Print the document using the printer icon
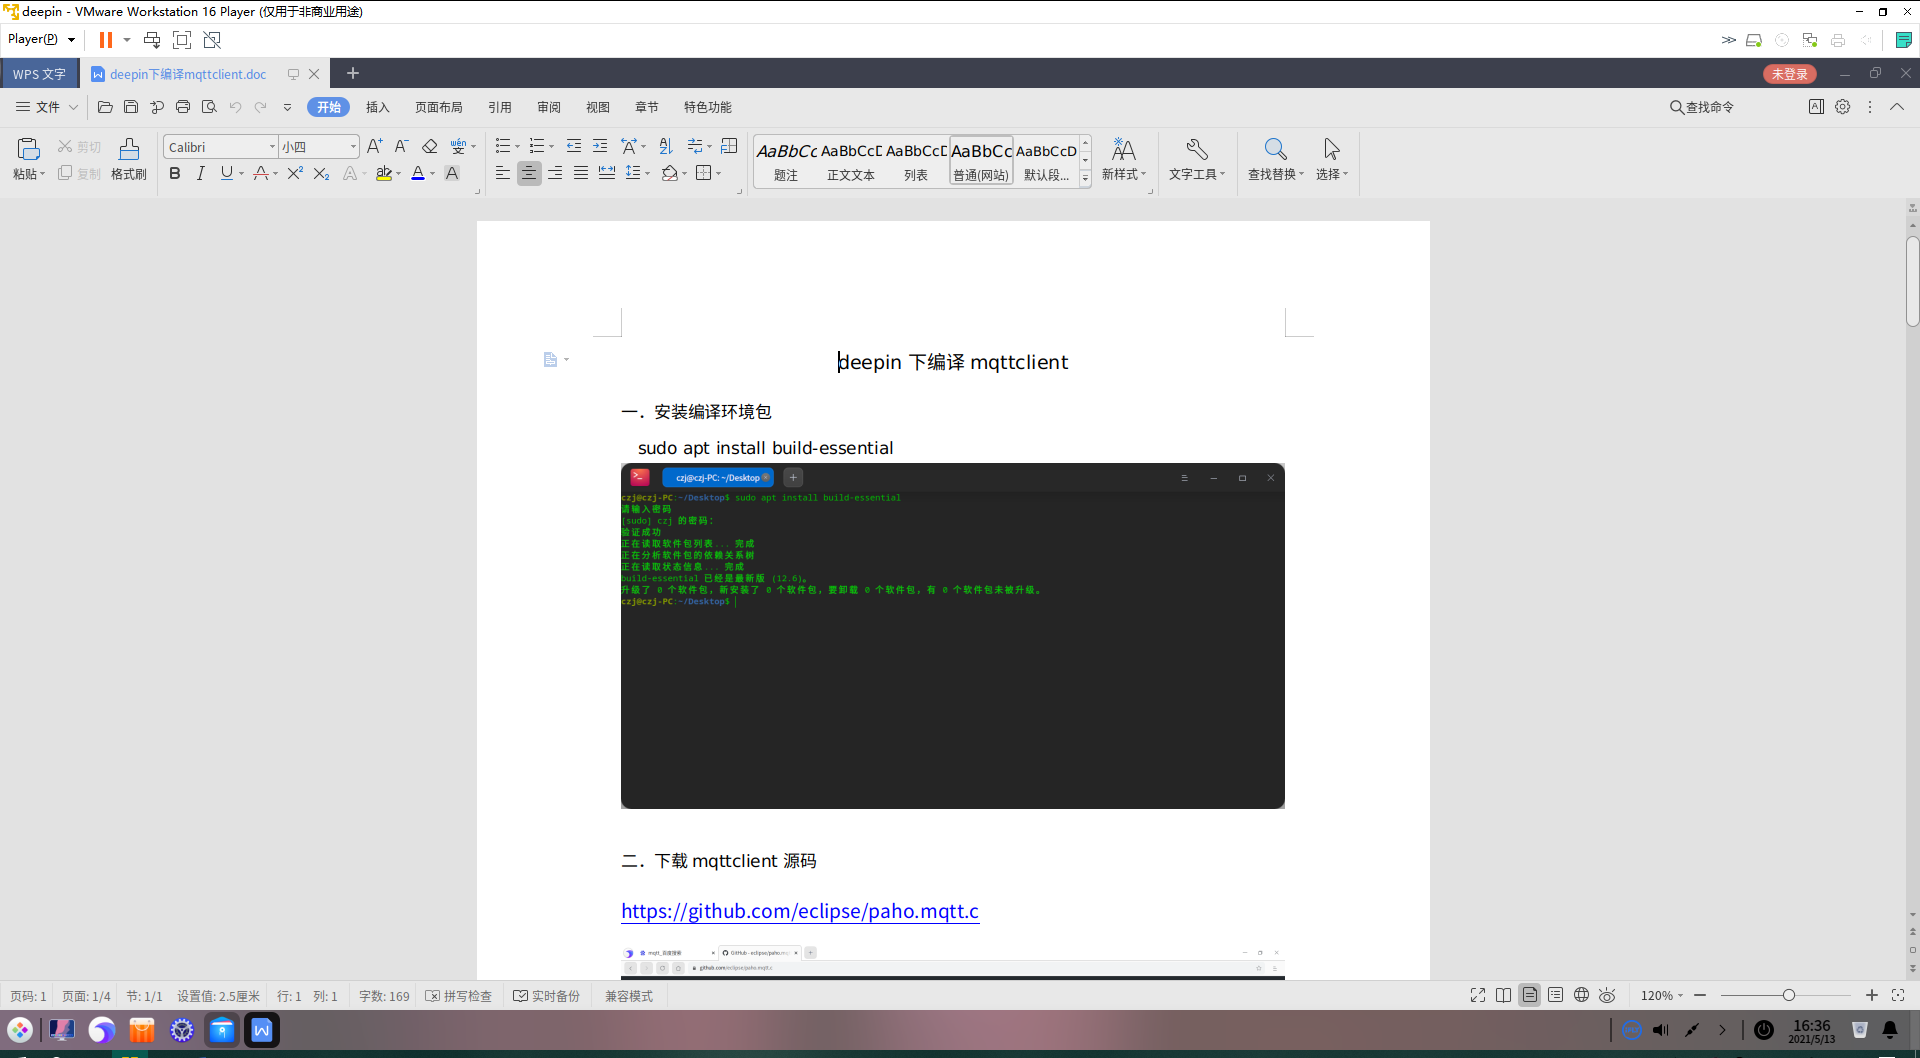 183,107
